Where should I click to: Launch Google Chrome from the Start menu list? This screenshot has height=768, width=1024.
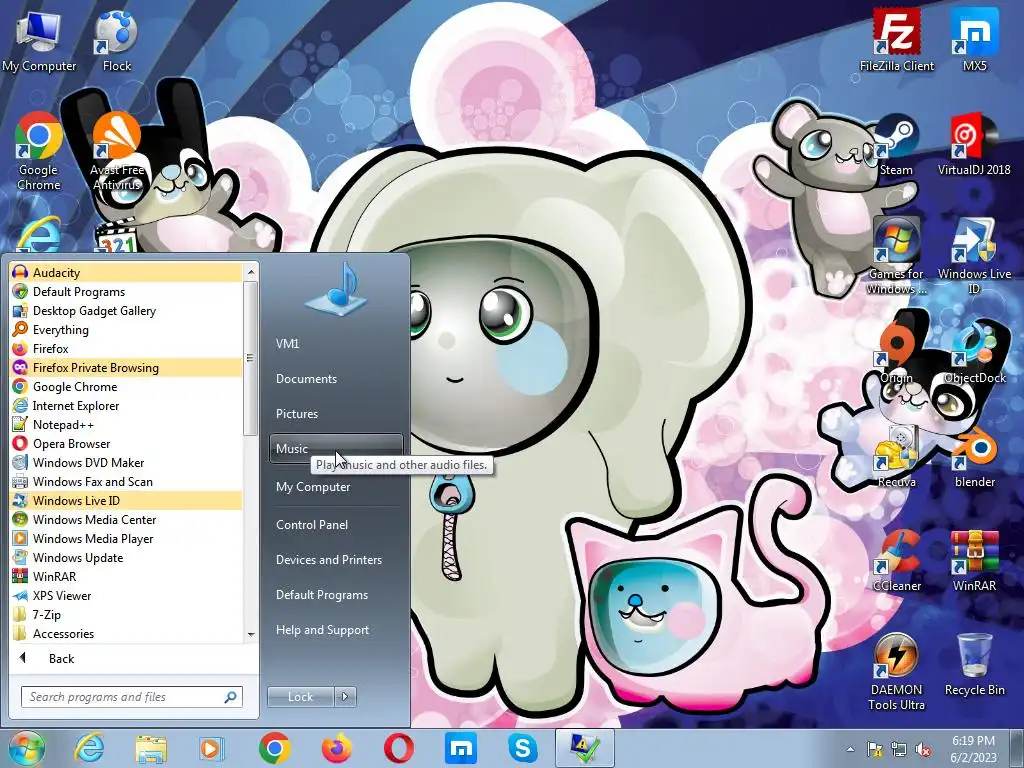[126, 386]
